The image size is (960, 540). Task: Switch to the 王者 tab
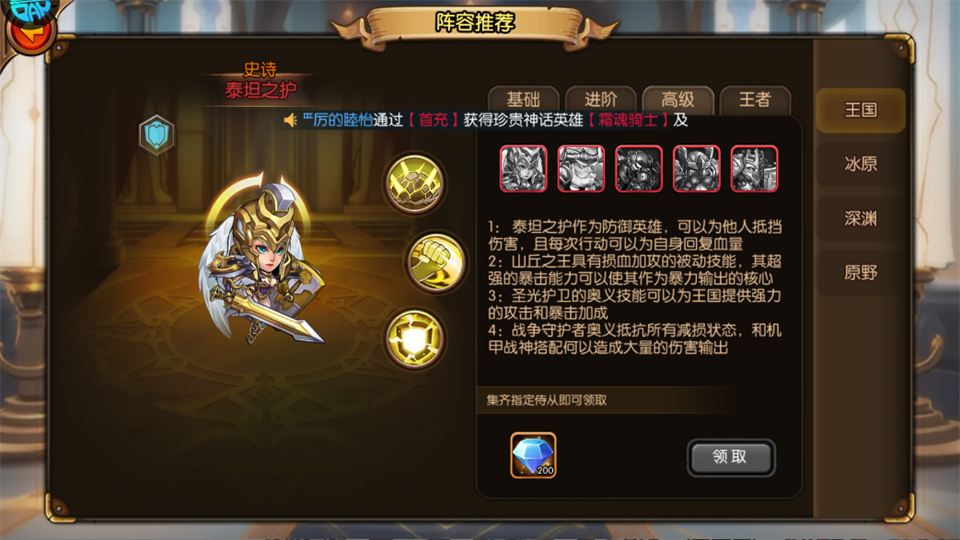pyautogui.click(x=755, y=99)
